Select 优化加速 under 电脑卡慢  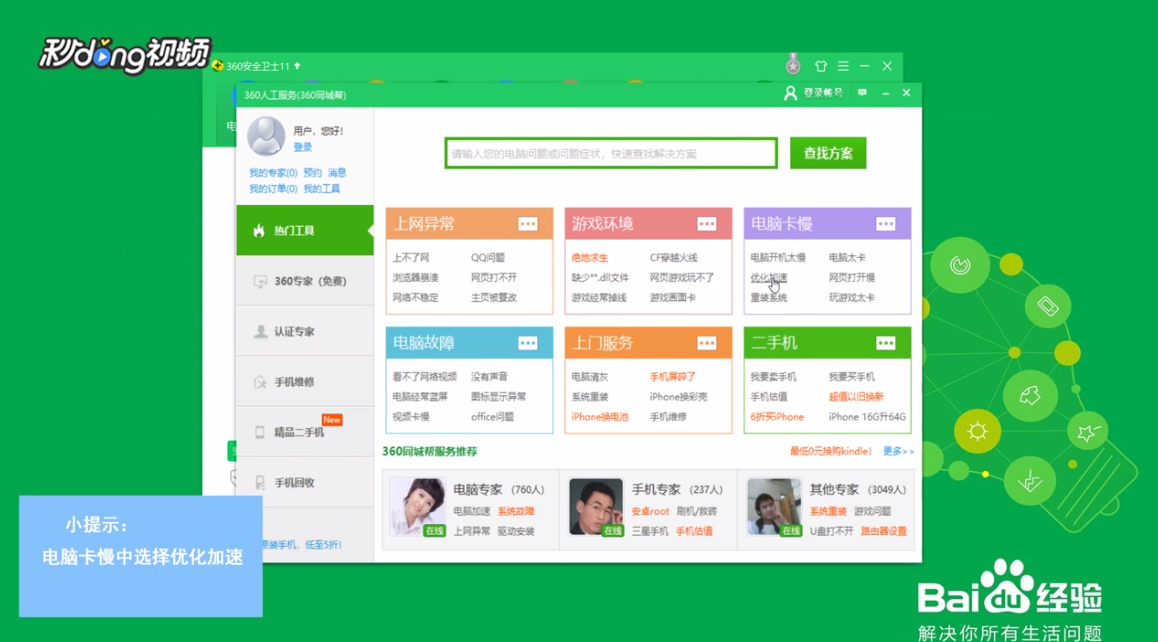(x=769, y=278)
